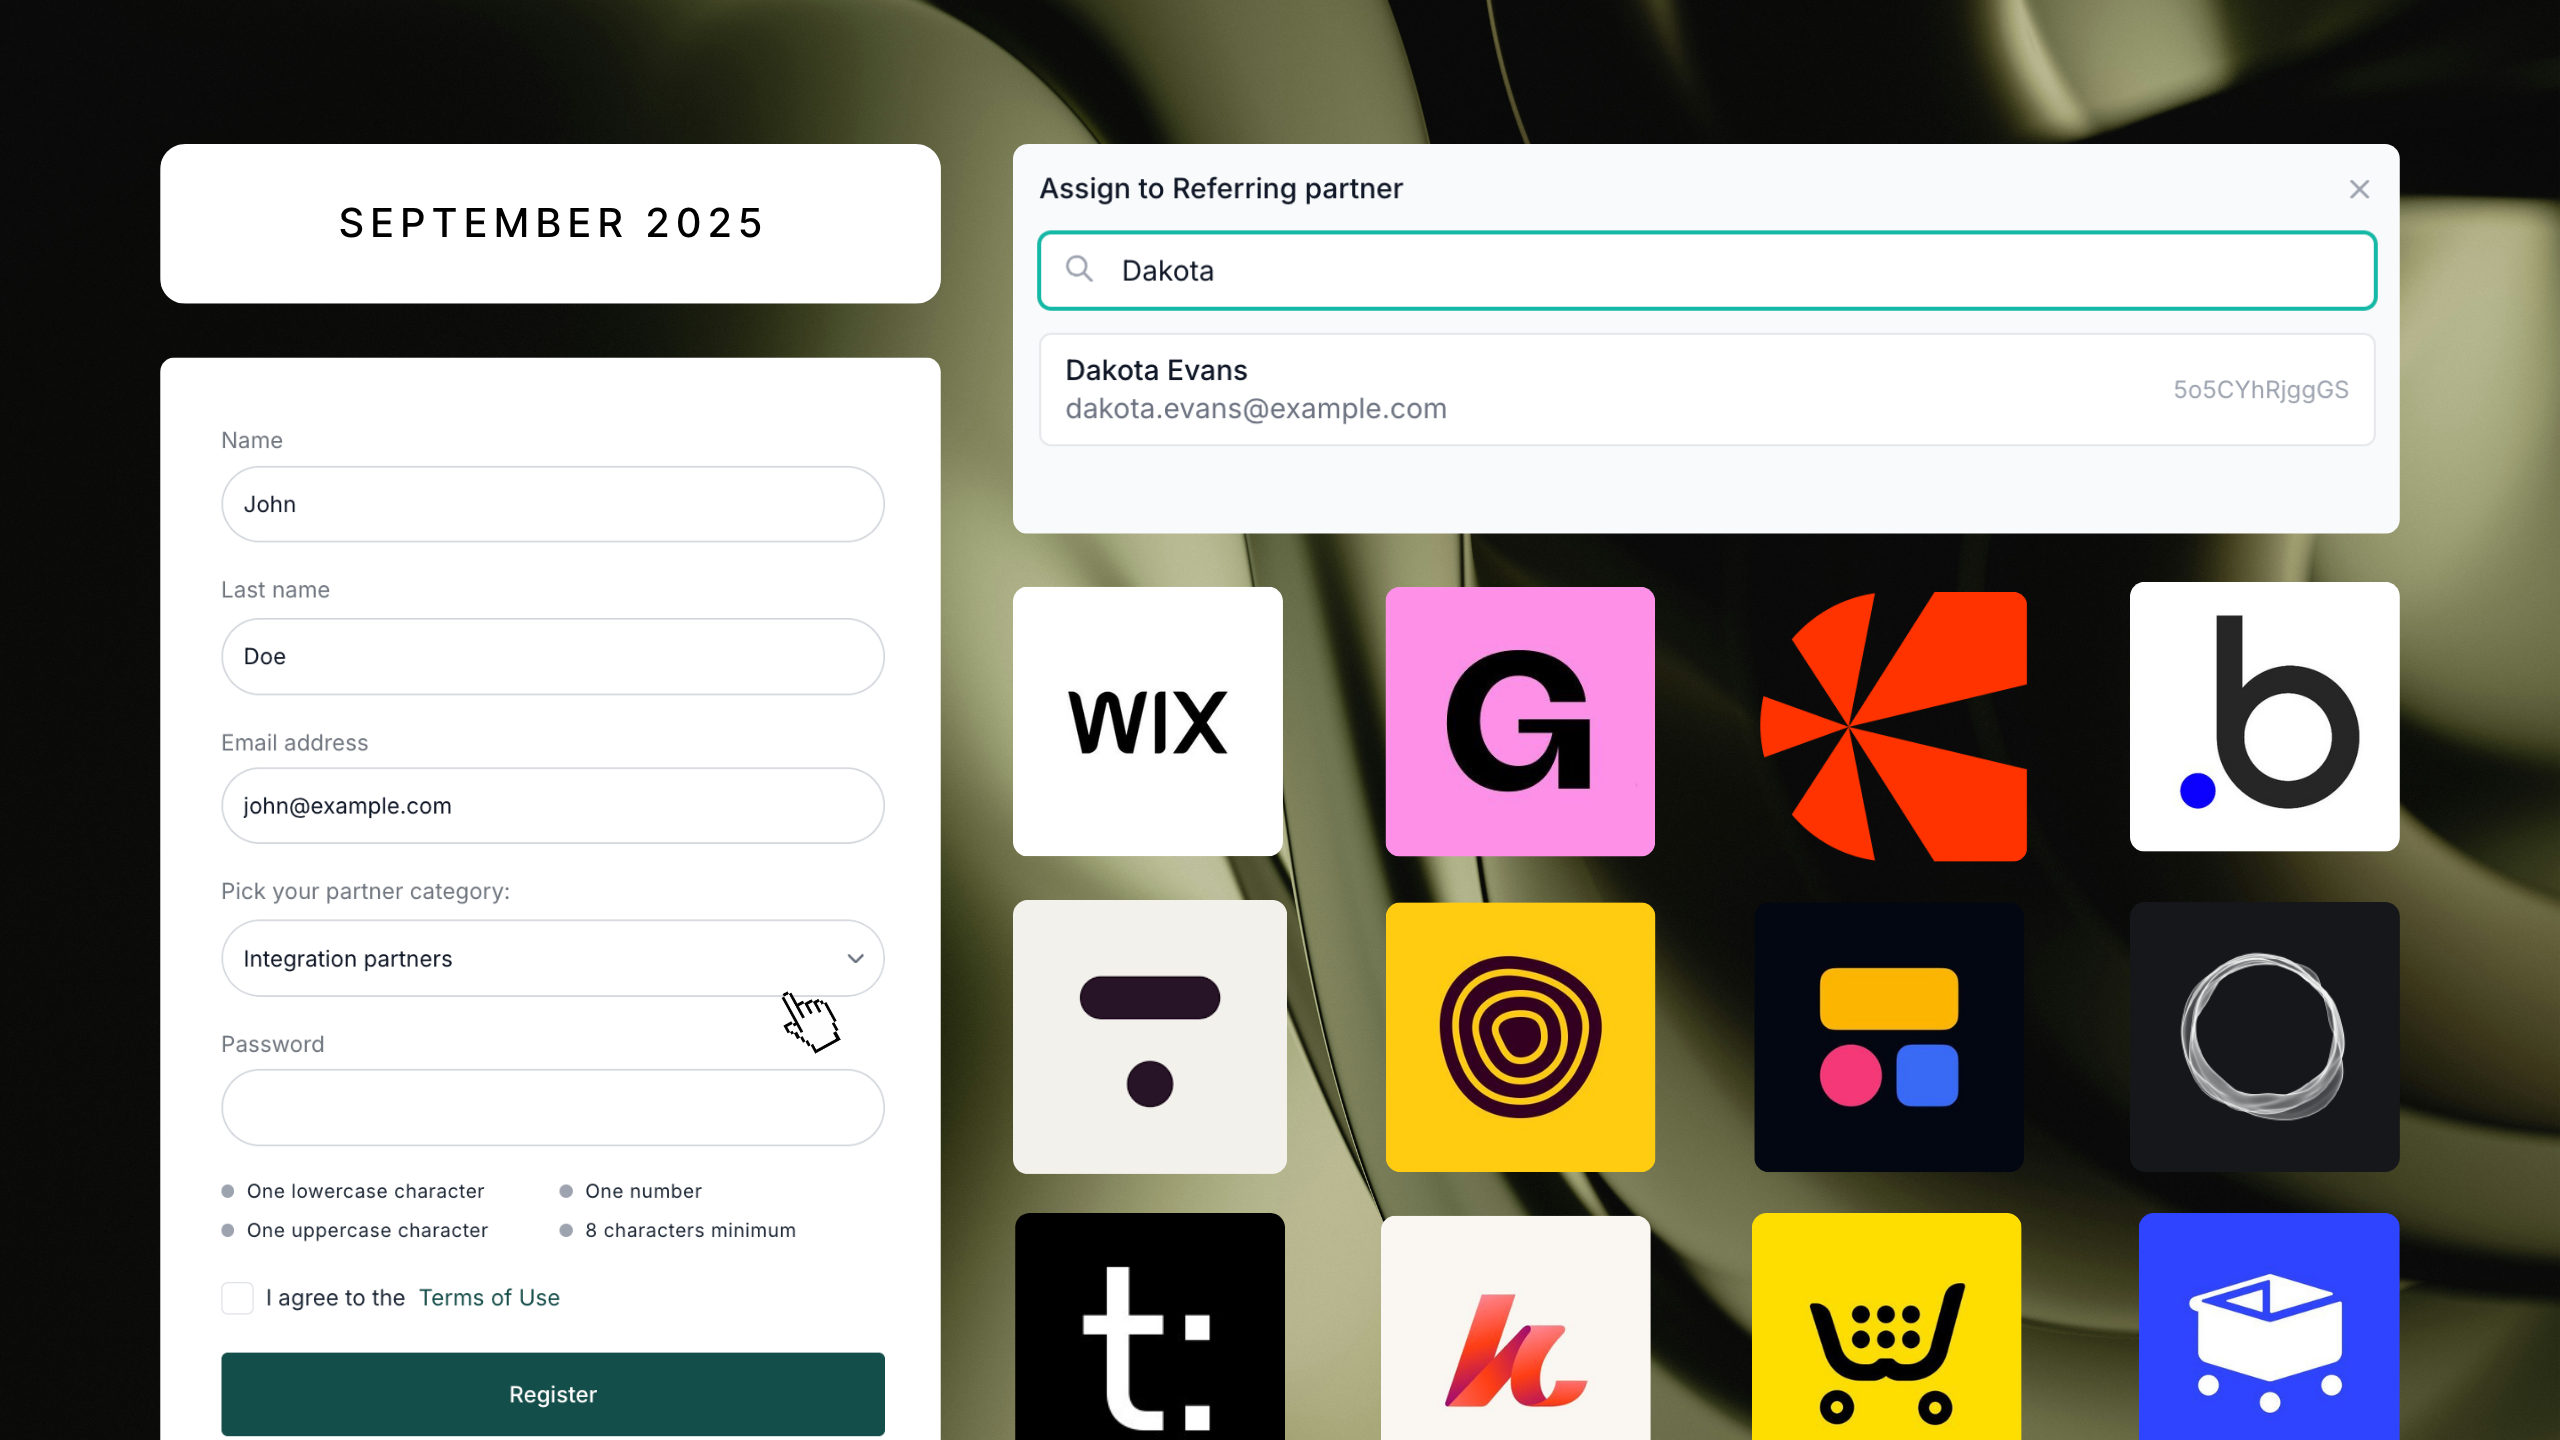Check the Terms of Use agreement checkbox
The image size is (2560, 1440).
[237, 1298]
